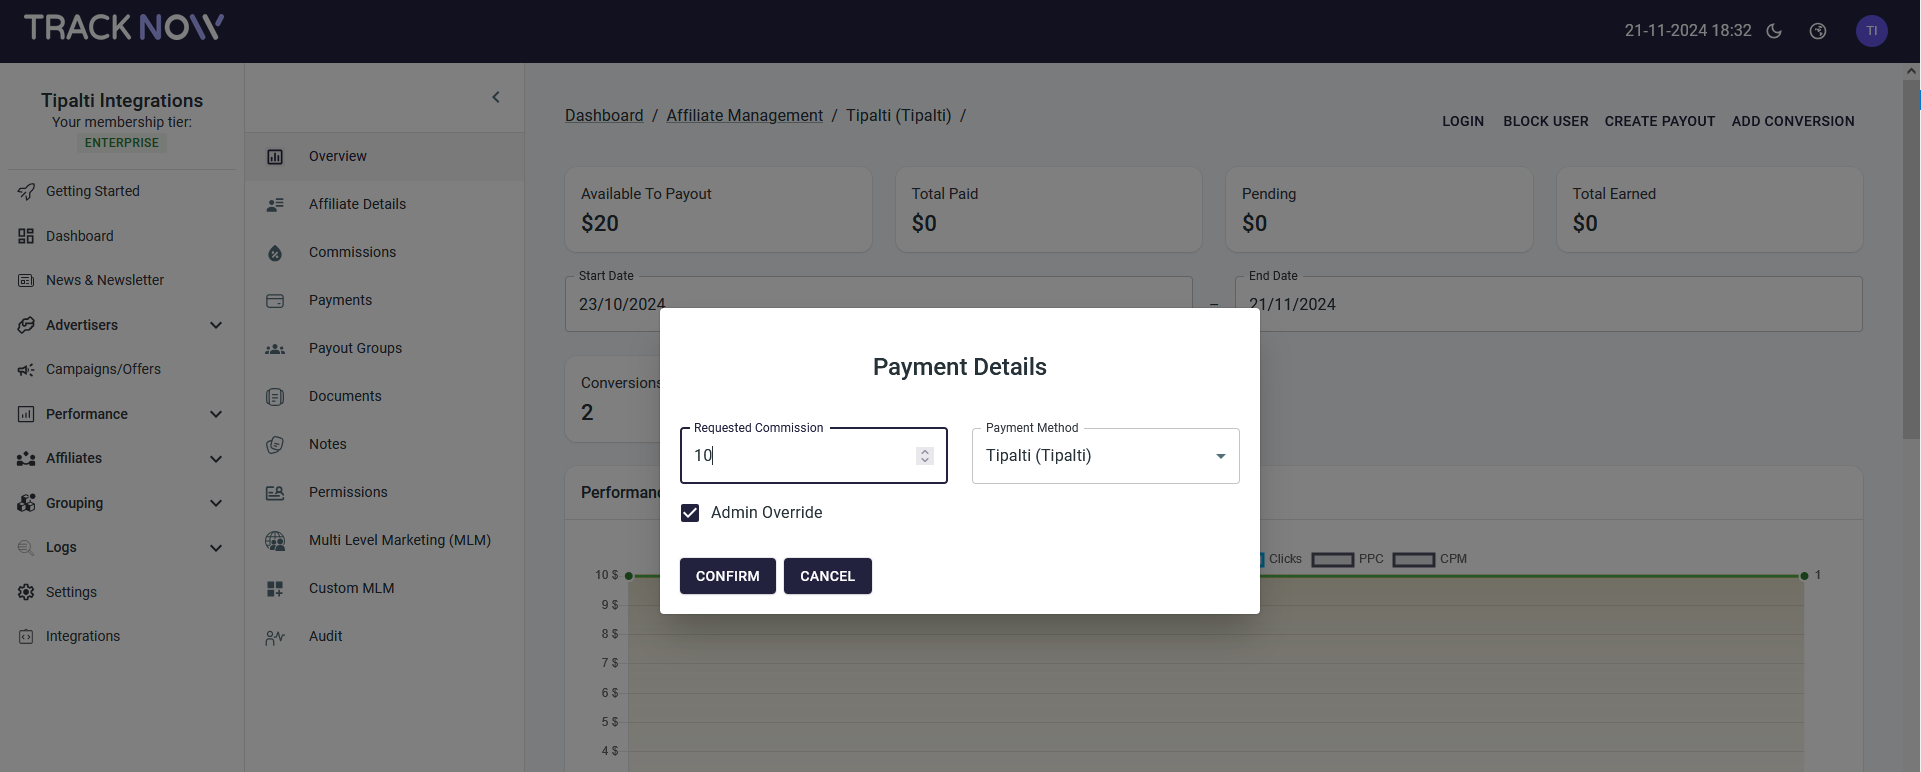Click the Requested Commission stepper arrows

click(925, 456)
